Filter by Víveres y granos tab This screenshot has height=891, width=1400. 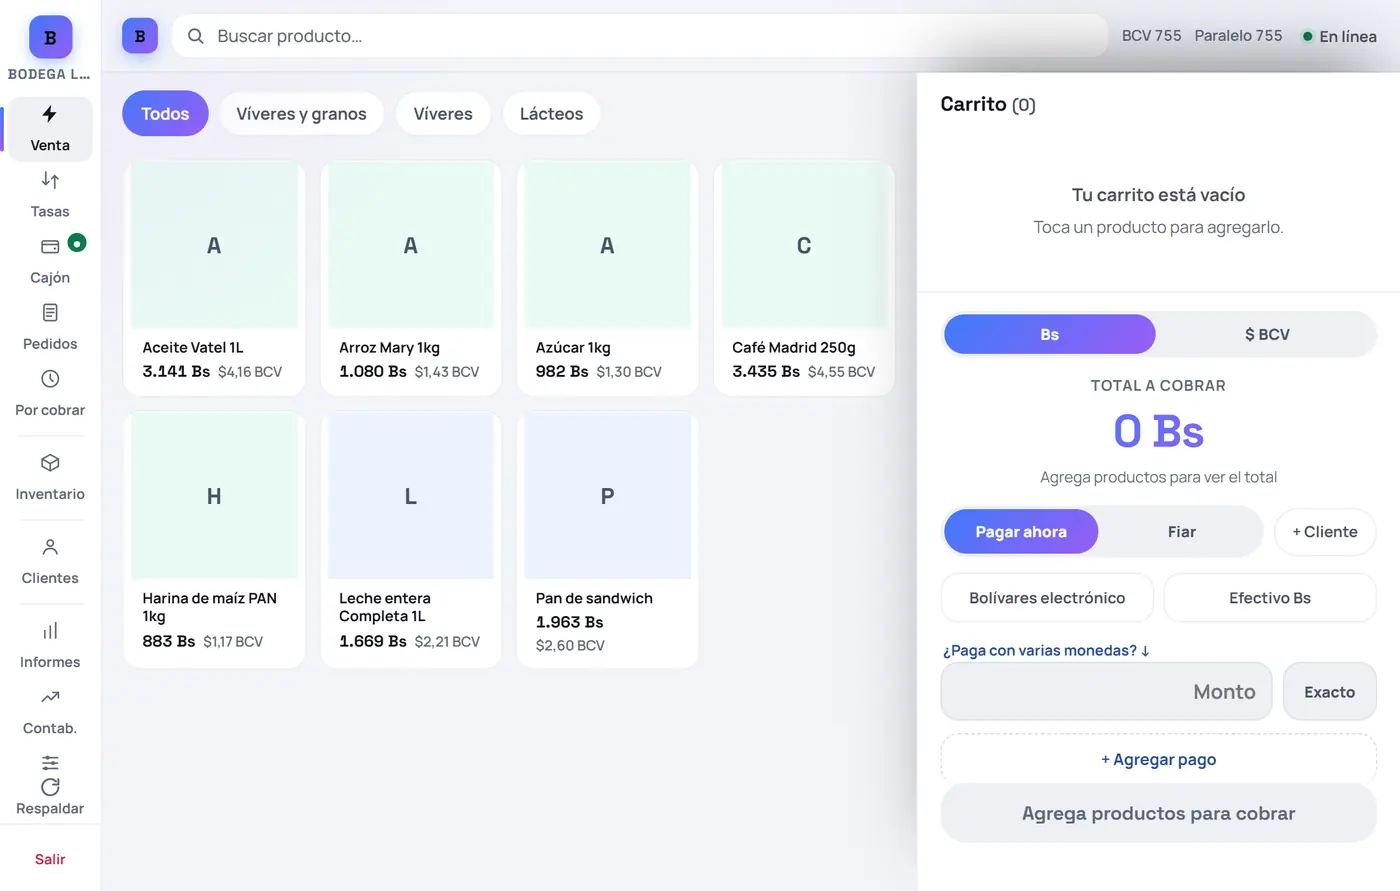301,114
